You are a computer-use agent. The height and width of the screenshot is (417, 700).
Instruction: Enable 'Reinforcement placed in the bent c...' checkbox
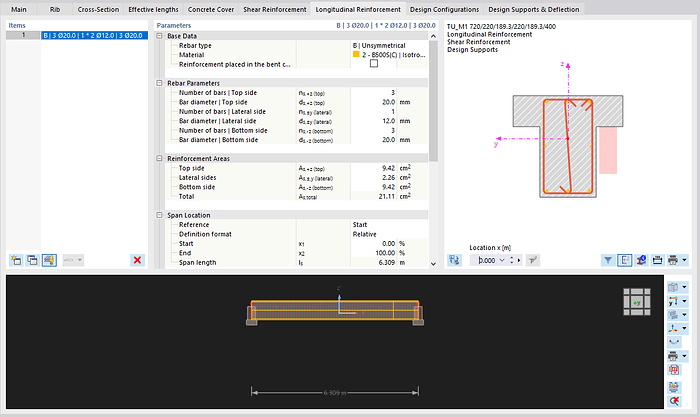coord(374,64)
